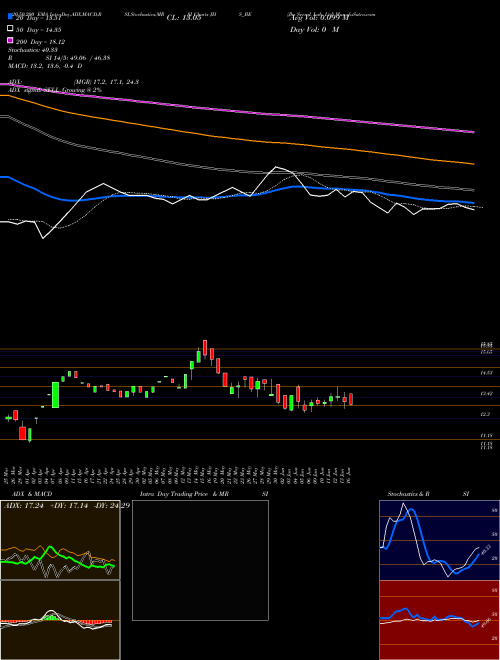Open the MACD histogram panel
This screenshot has height=660, width=500.
[60, 620]
